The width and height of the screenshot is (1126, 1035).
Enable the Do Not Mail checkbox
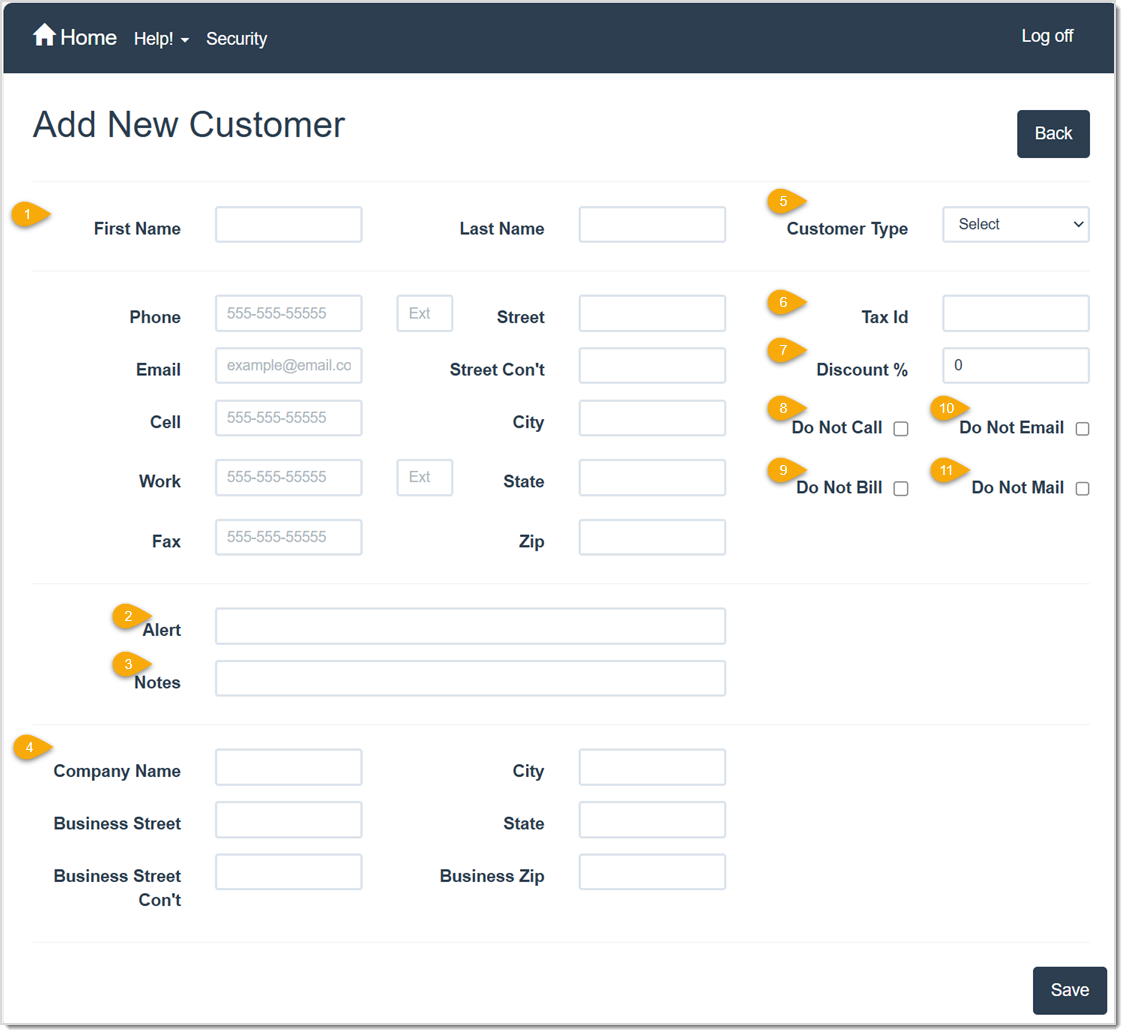(x=1082, y=488)
